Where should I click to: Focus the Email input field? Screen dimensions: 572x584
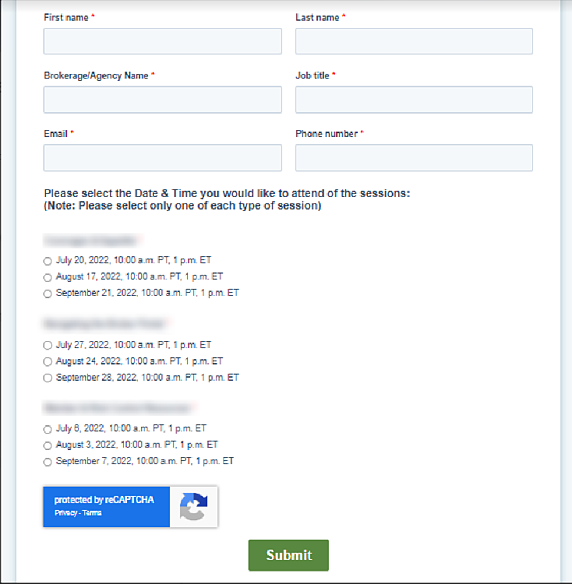pos(162,158)
